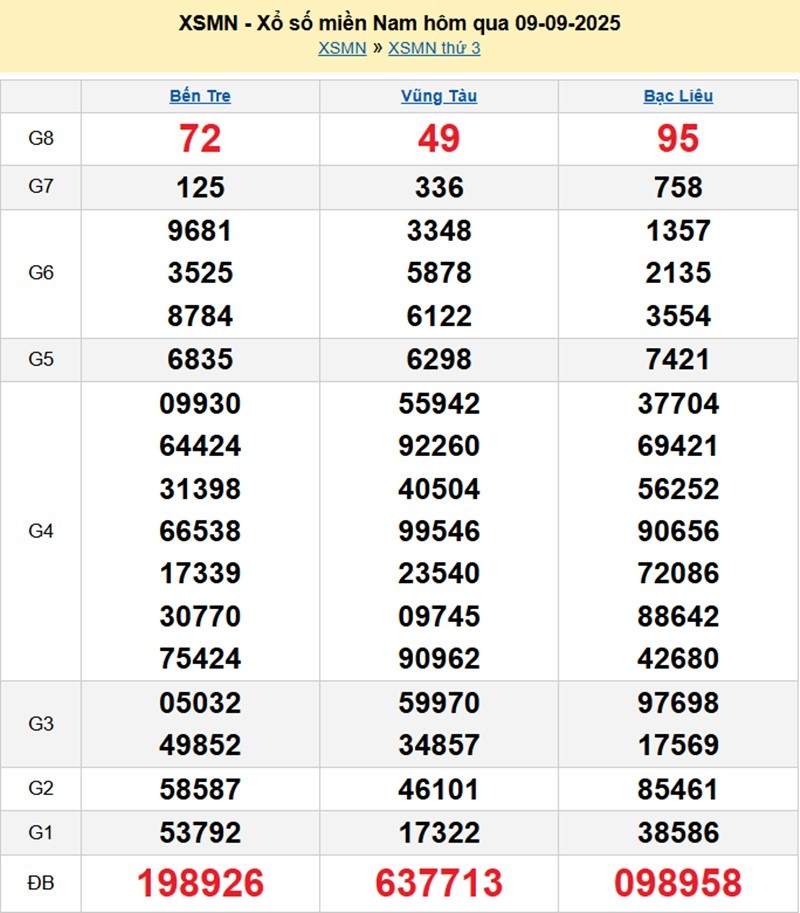Click G7 number 758
Viewport: 800px width, 913px height.
(x=678, y=187)
